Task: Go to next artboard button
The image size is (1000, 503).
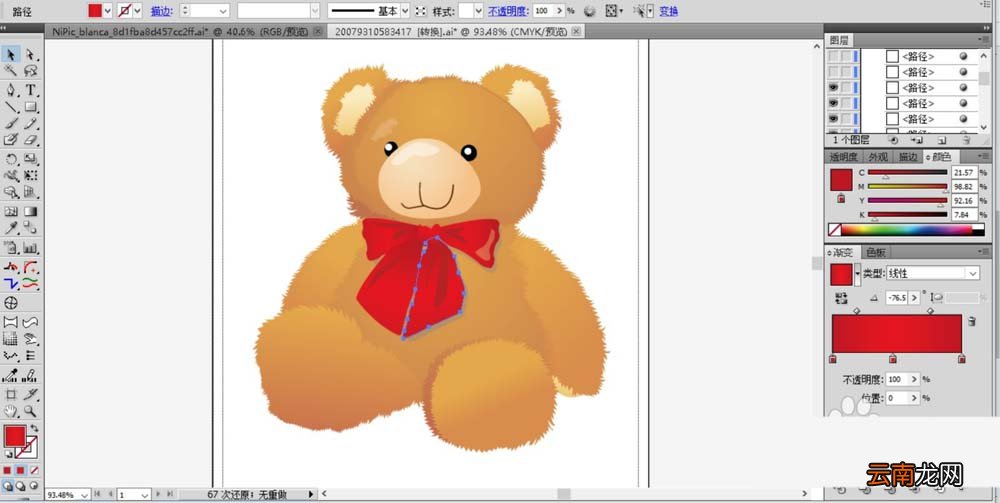Action: tap(159, 494)
